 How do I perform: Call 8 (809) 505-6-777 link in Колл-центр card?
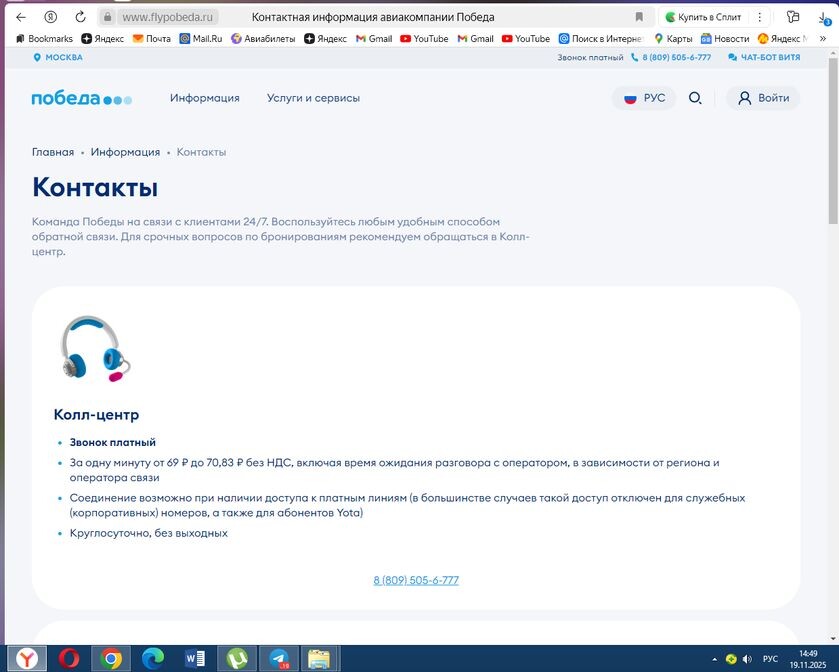coord(416,580)
